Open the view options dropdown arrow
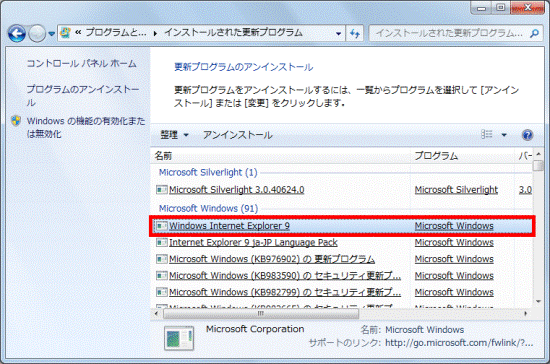Viewport: 550px width, 364px height. 504,135
